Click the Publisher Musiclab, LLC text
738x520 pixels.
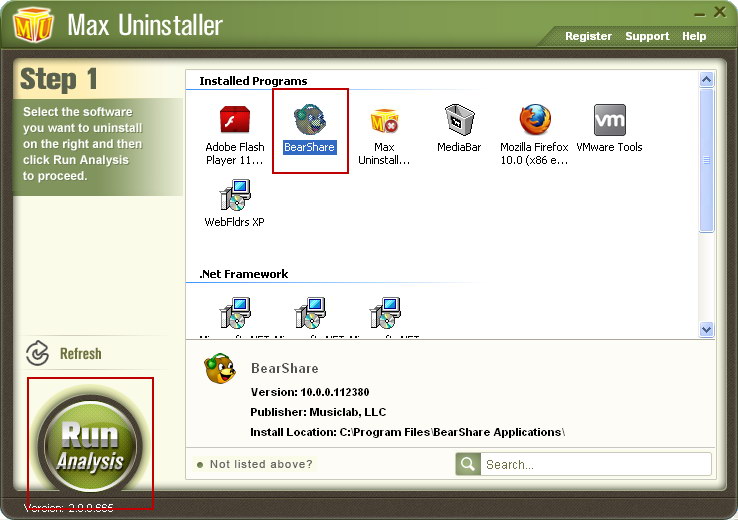coord(318,412)
